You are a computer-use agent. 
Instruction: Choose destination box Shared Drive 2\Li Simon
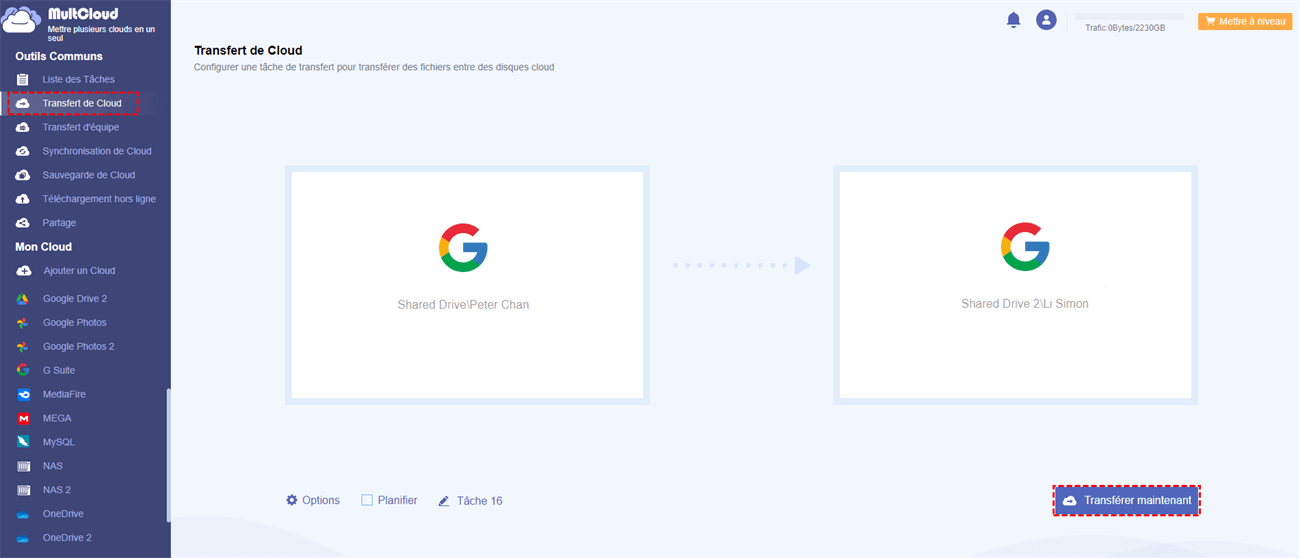[x=1015, y=285]
